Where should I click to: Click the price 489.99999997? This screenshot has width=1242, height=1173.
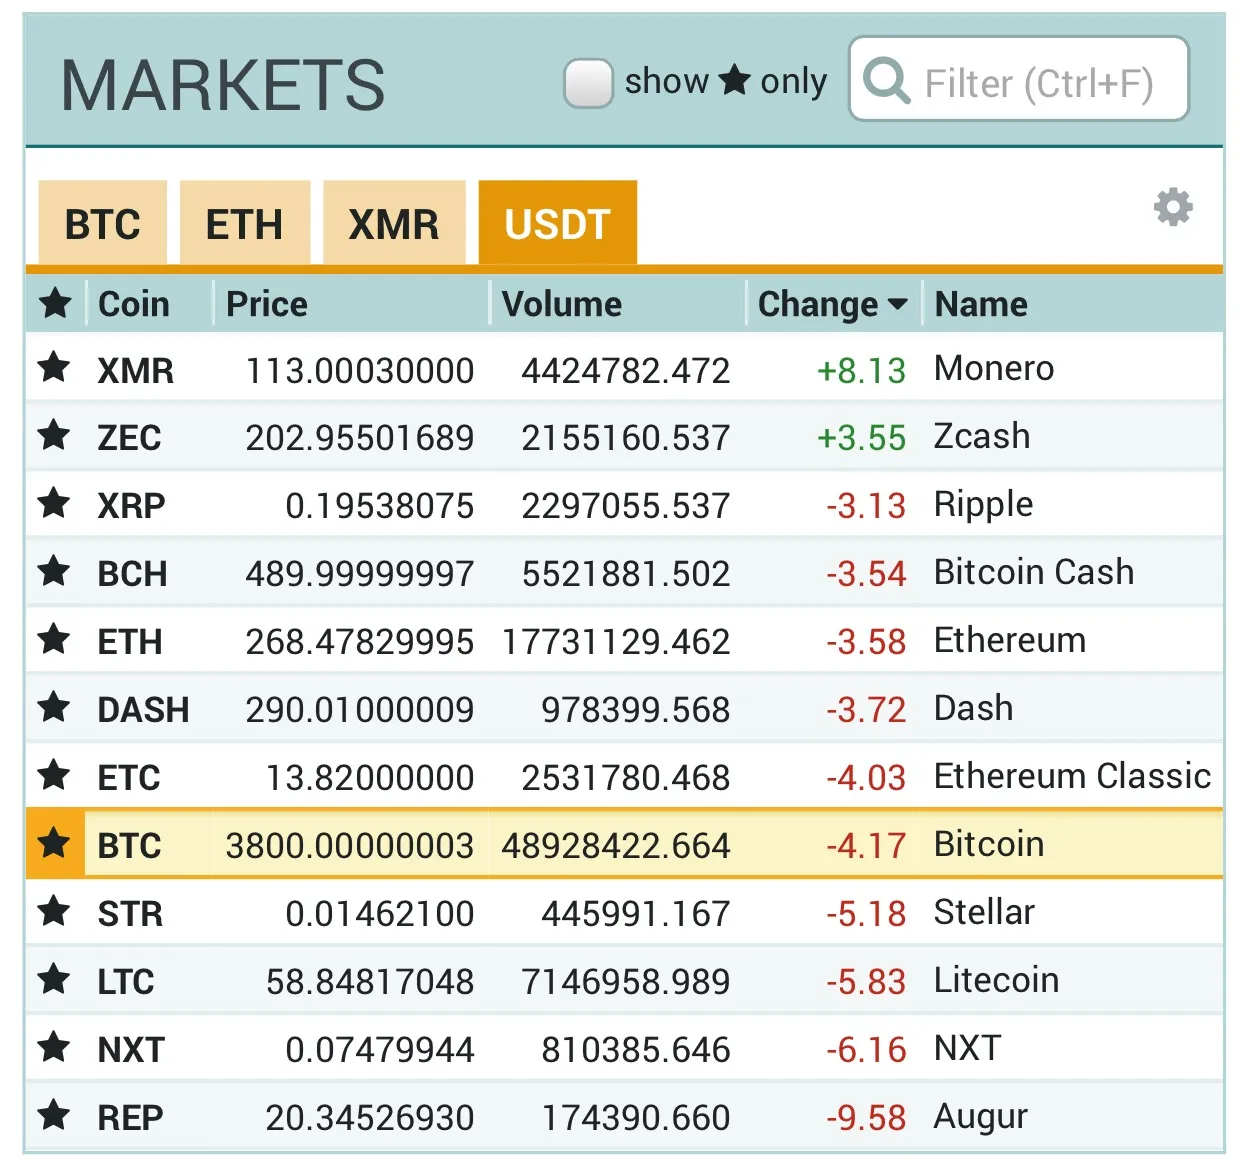tap(360, 574)
